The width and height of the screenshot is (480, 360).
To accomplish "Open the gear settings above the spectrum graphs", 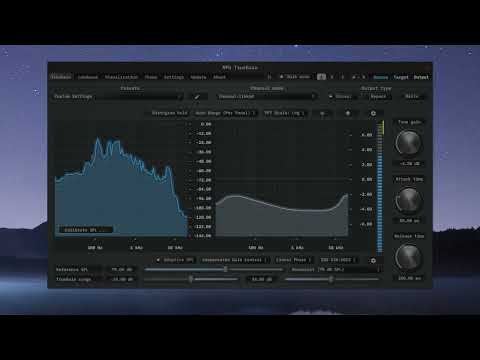I will 373,113.
